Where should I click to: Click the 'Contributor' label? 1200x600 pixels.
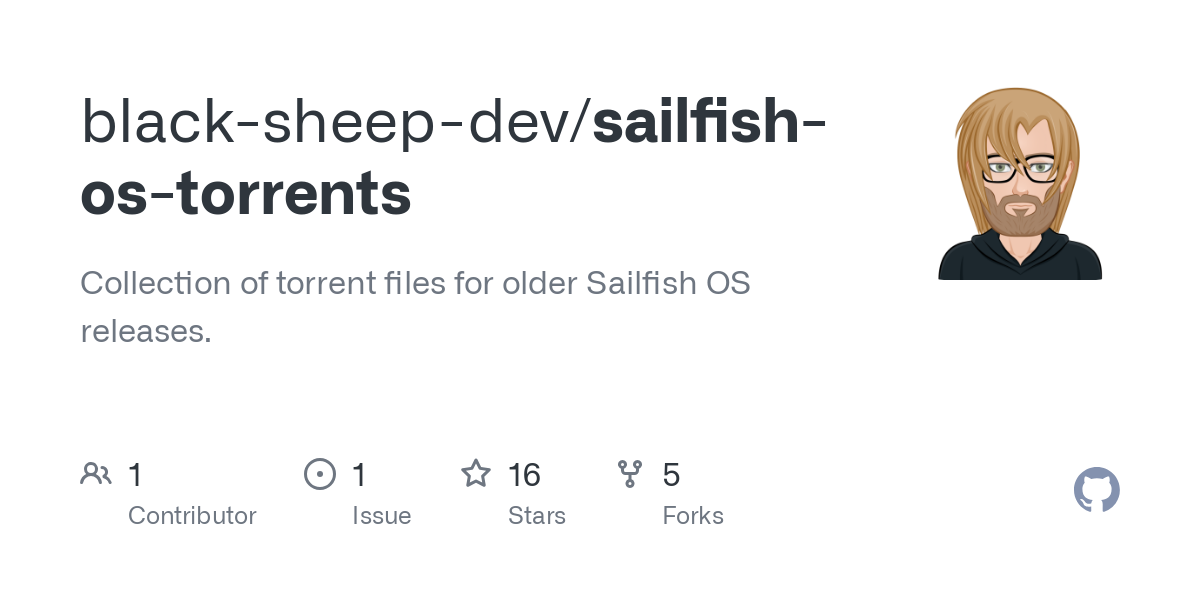coord(192,516)
